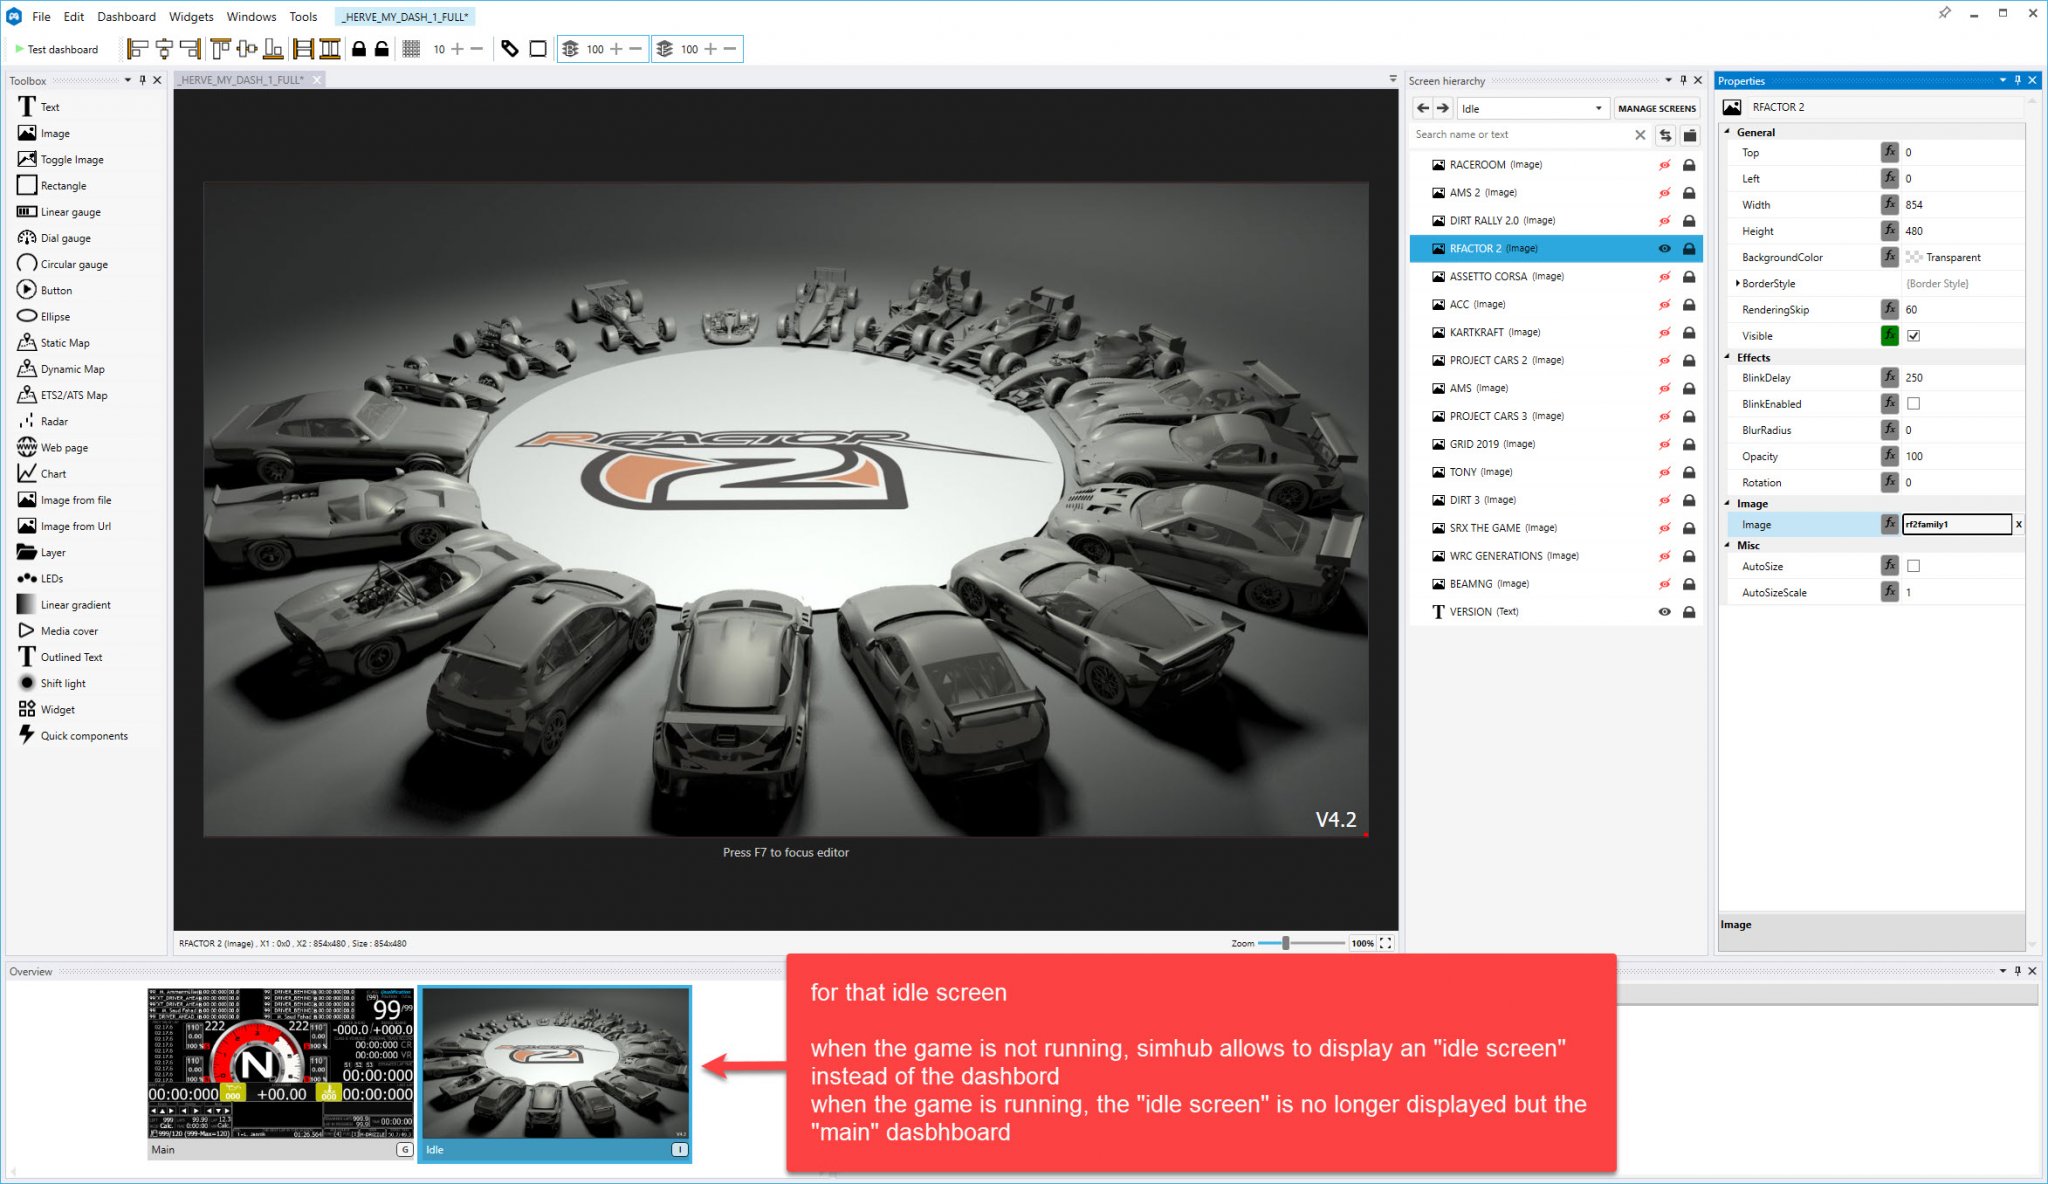Clear the Image property value

tap(2019, 524)
